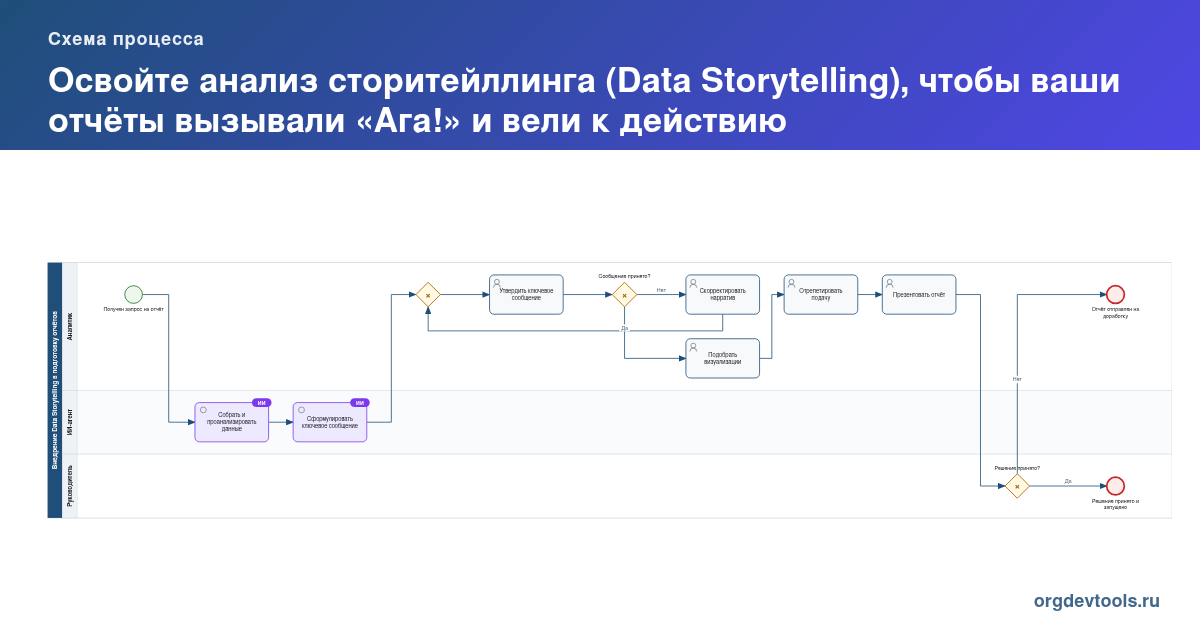The image size is (1200, 630).
Task: Click the ИИ badge on "Собрать и проанализировать данные"
Action: click(261, 403)
